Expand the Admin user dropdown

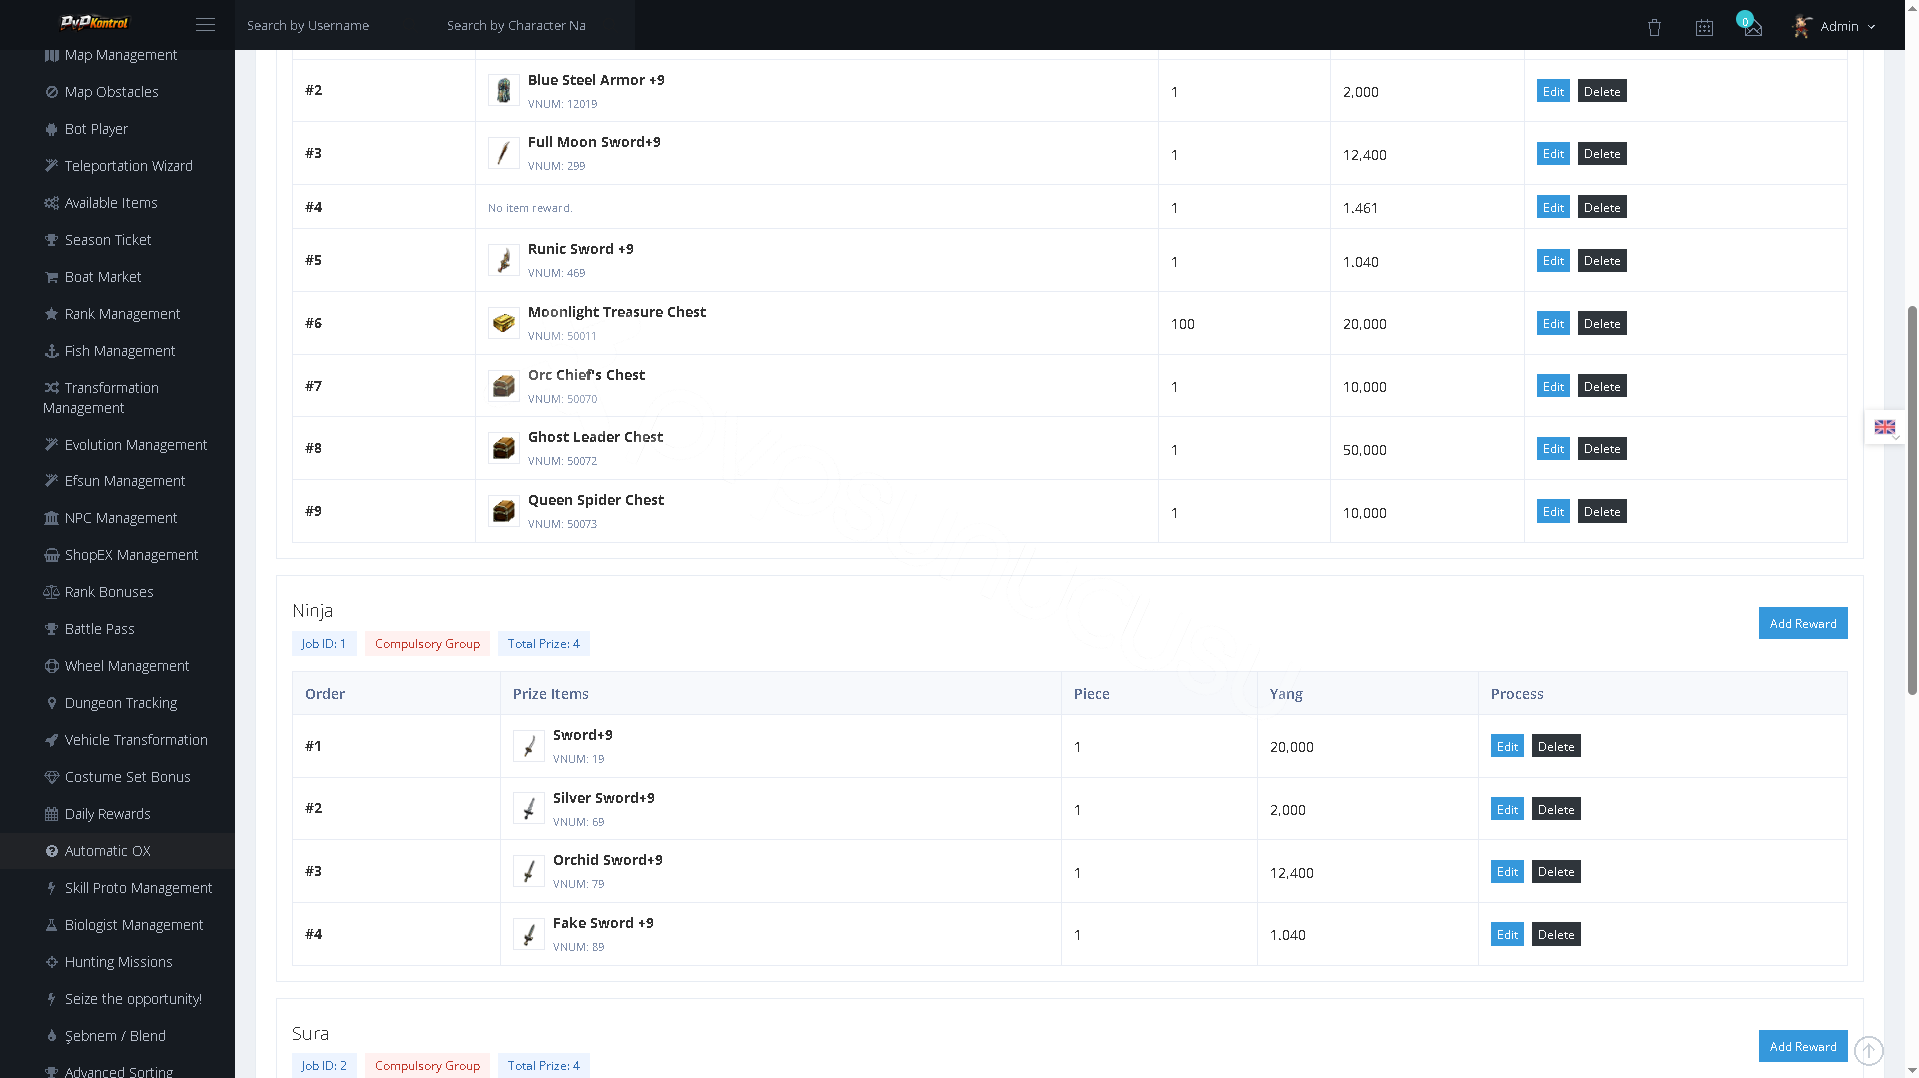pyautogui.click(x=1834, y=26)
